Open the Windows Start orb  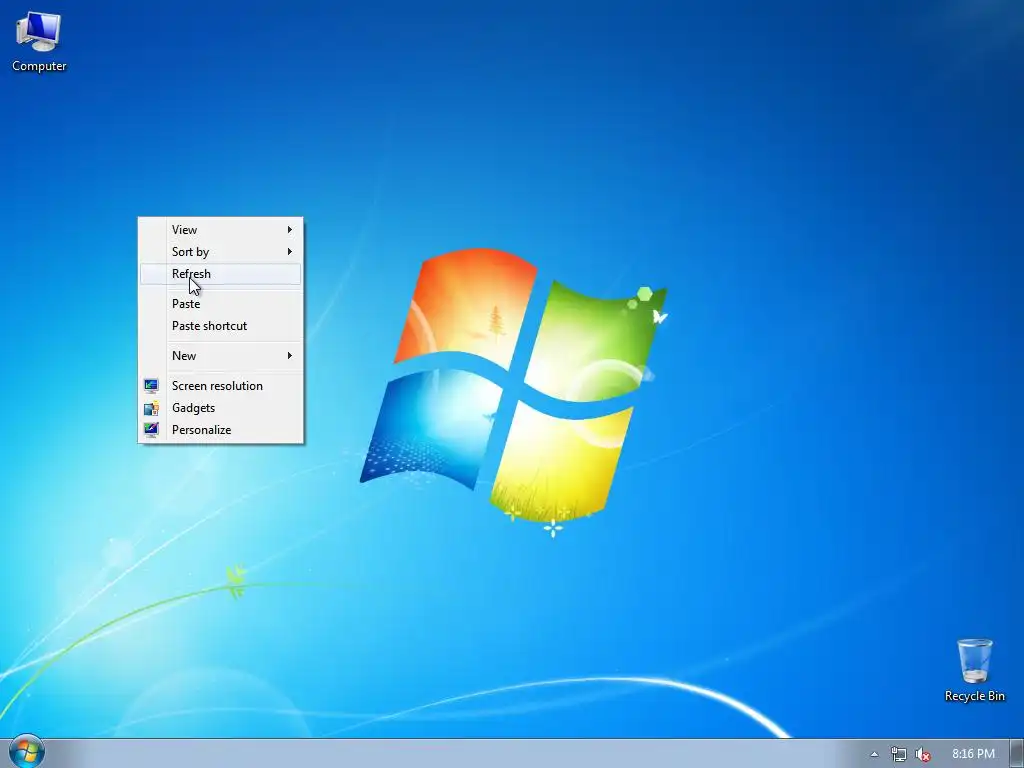click(27, 752)
